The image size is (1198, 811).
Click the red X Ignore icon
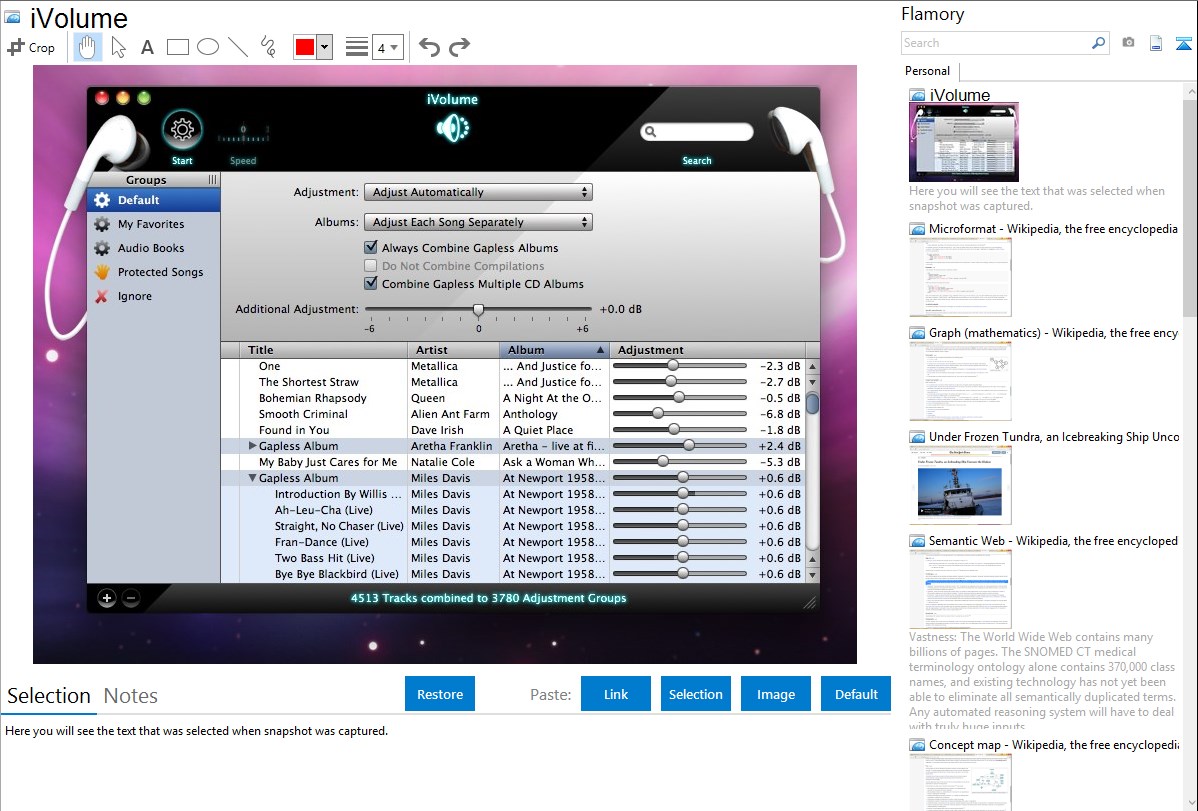point(102,297)
